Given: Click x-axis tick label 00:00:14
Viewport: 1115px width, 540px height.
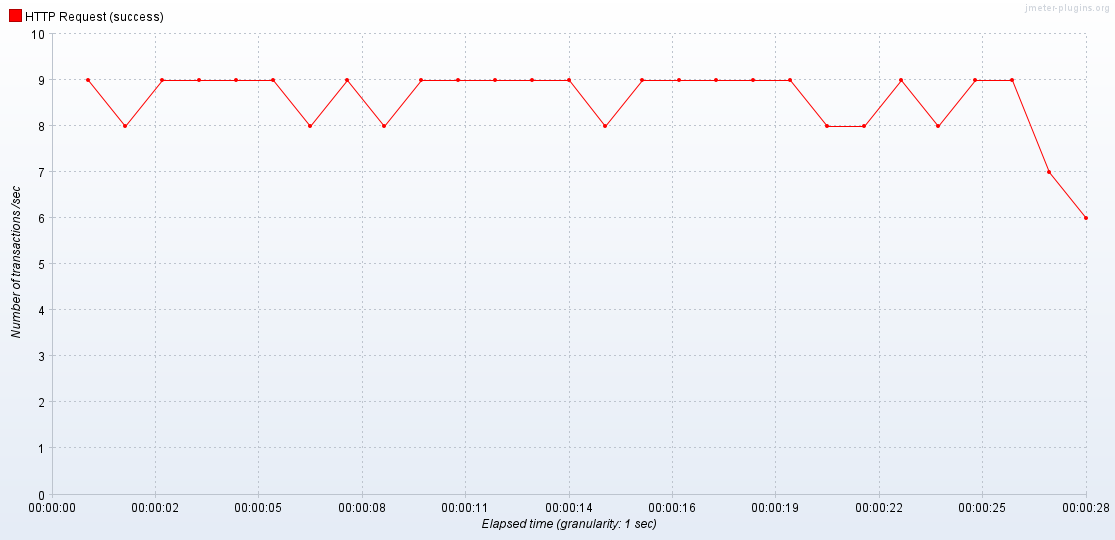Looking at the screenshot, I should [x=569, y=508].
